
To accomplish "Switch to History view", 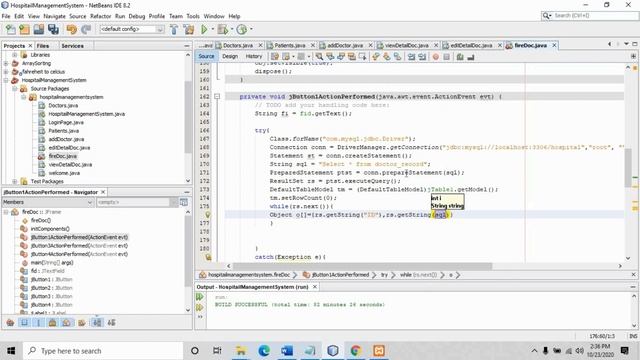I will 253,56.
